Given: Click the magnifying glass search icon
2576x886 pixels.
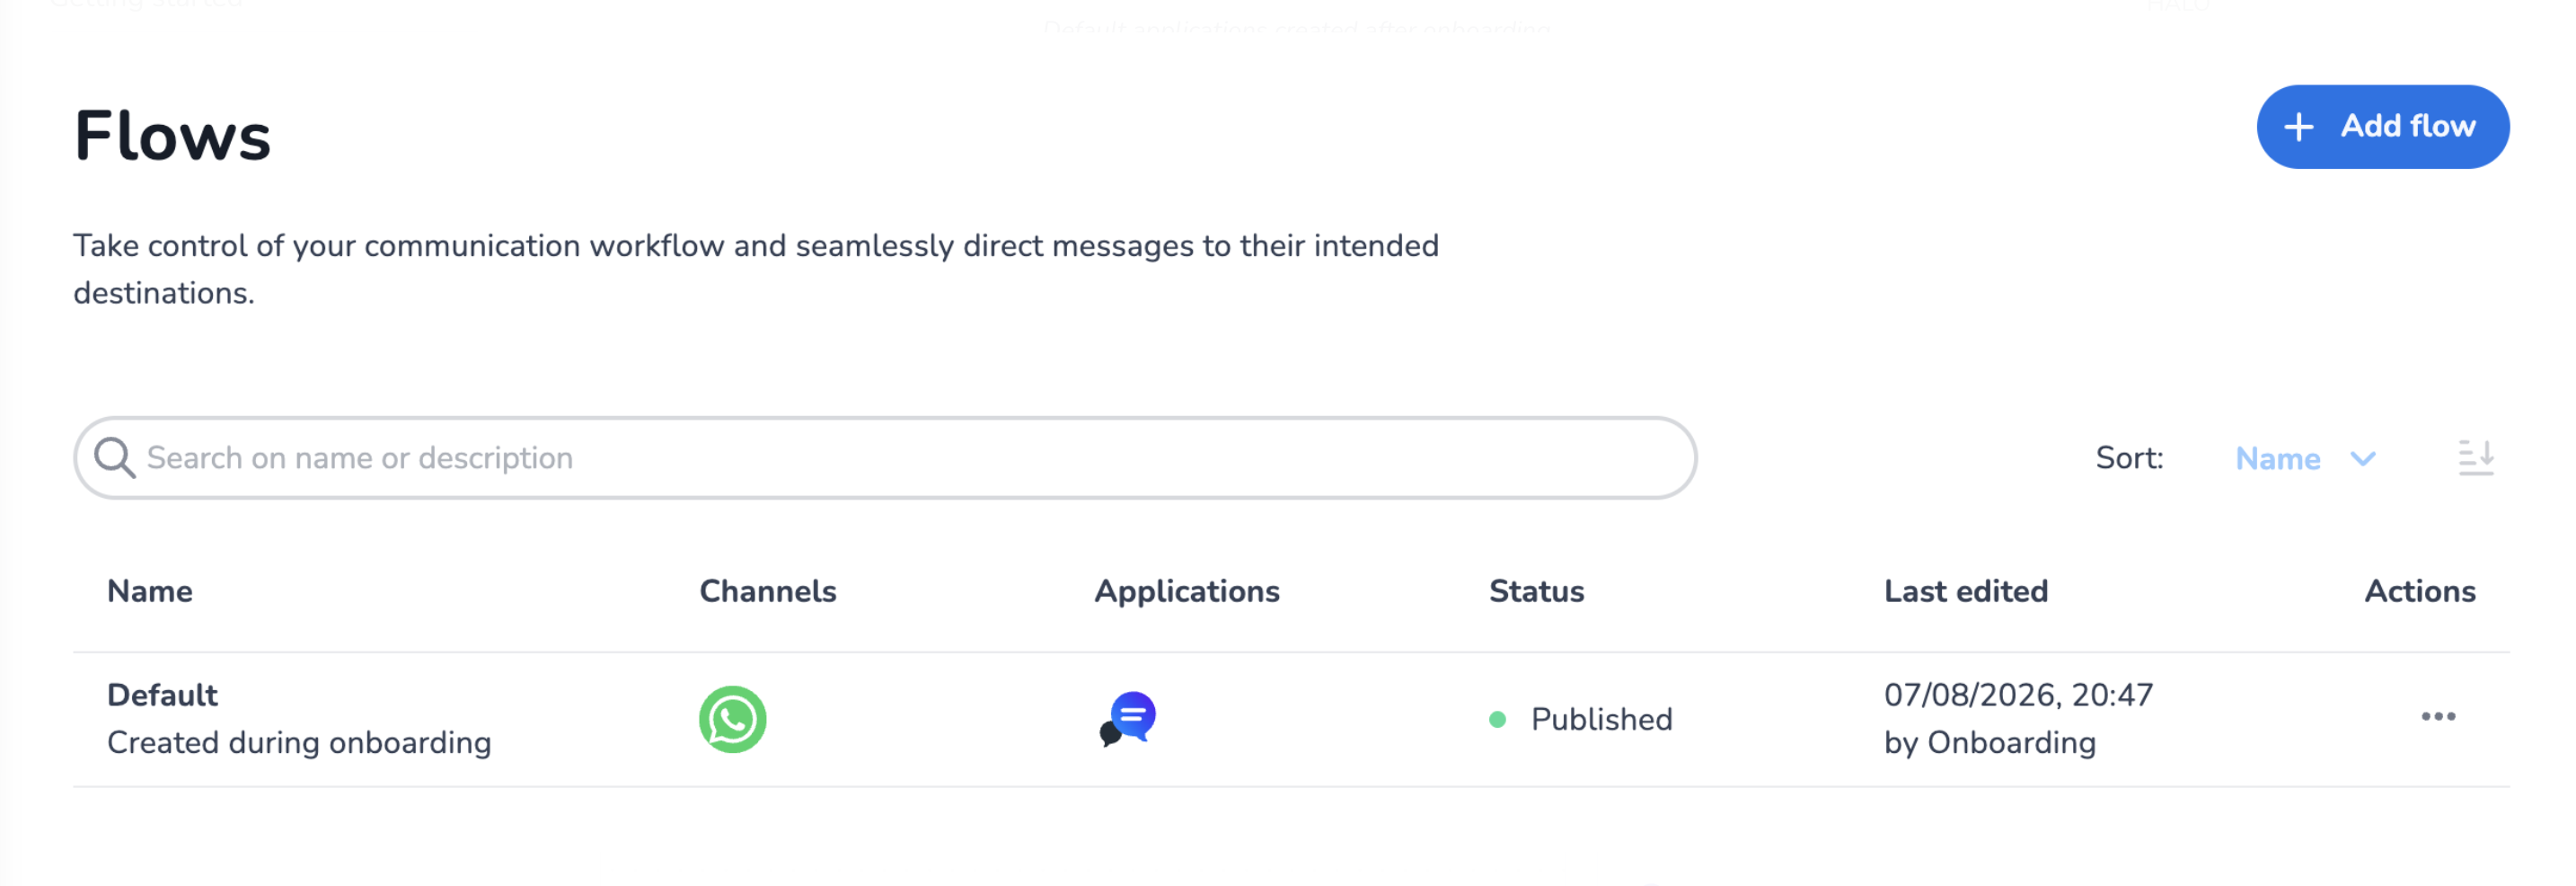Looking at the screenshot, I should point(114,458).
